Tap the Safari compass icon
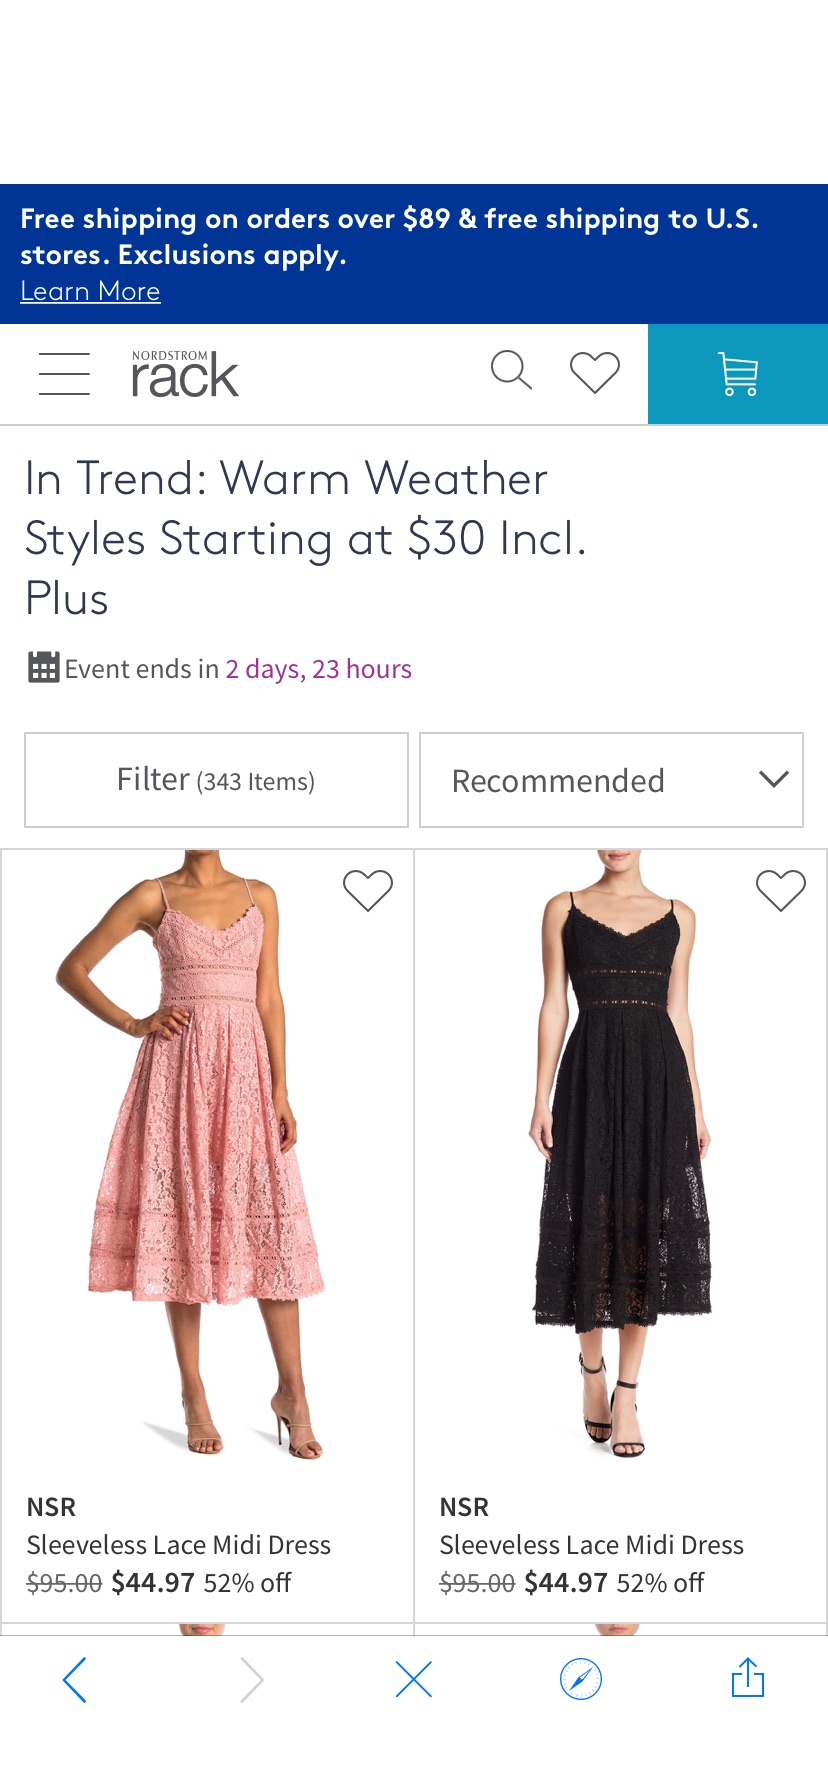The height and width of the screenshot is (1792, 828). [x=580, y=1680]
